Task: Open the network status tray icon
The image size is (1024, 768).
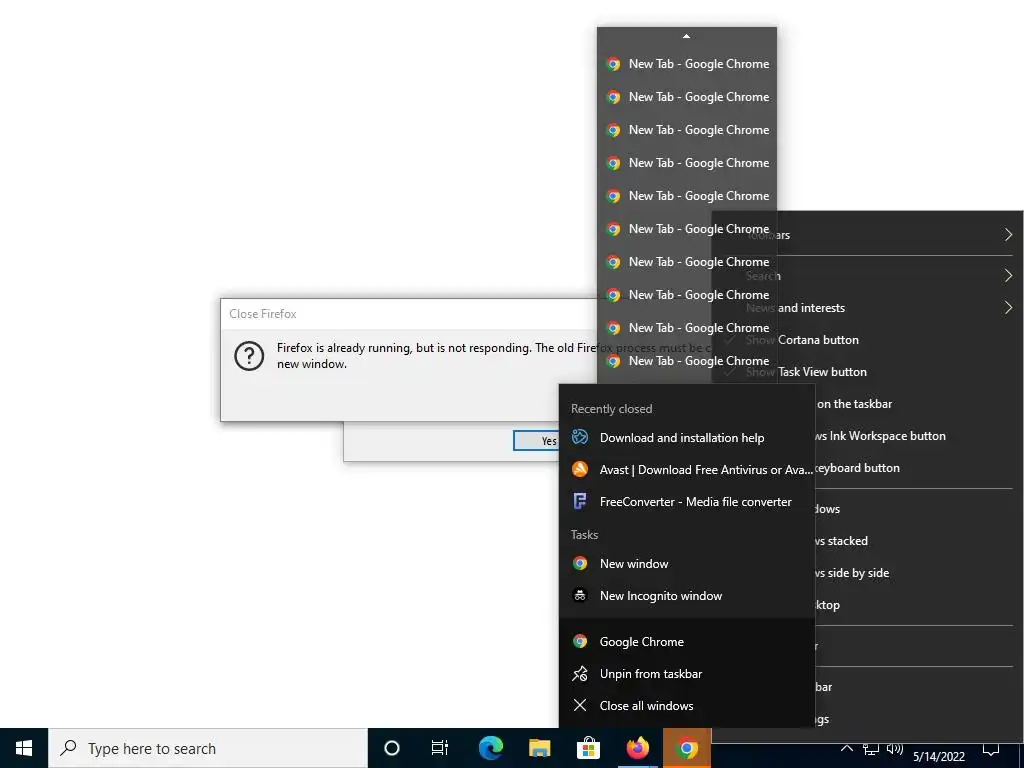Action: click(x=871, y=749)
